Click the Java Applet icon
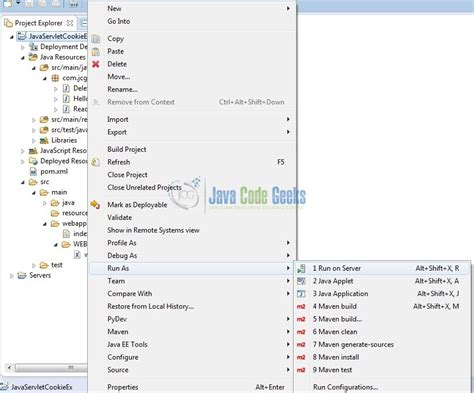The height and width of the screenshot is (393, 474). click(x=301, y=281)
